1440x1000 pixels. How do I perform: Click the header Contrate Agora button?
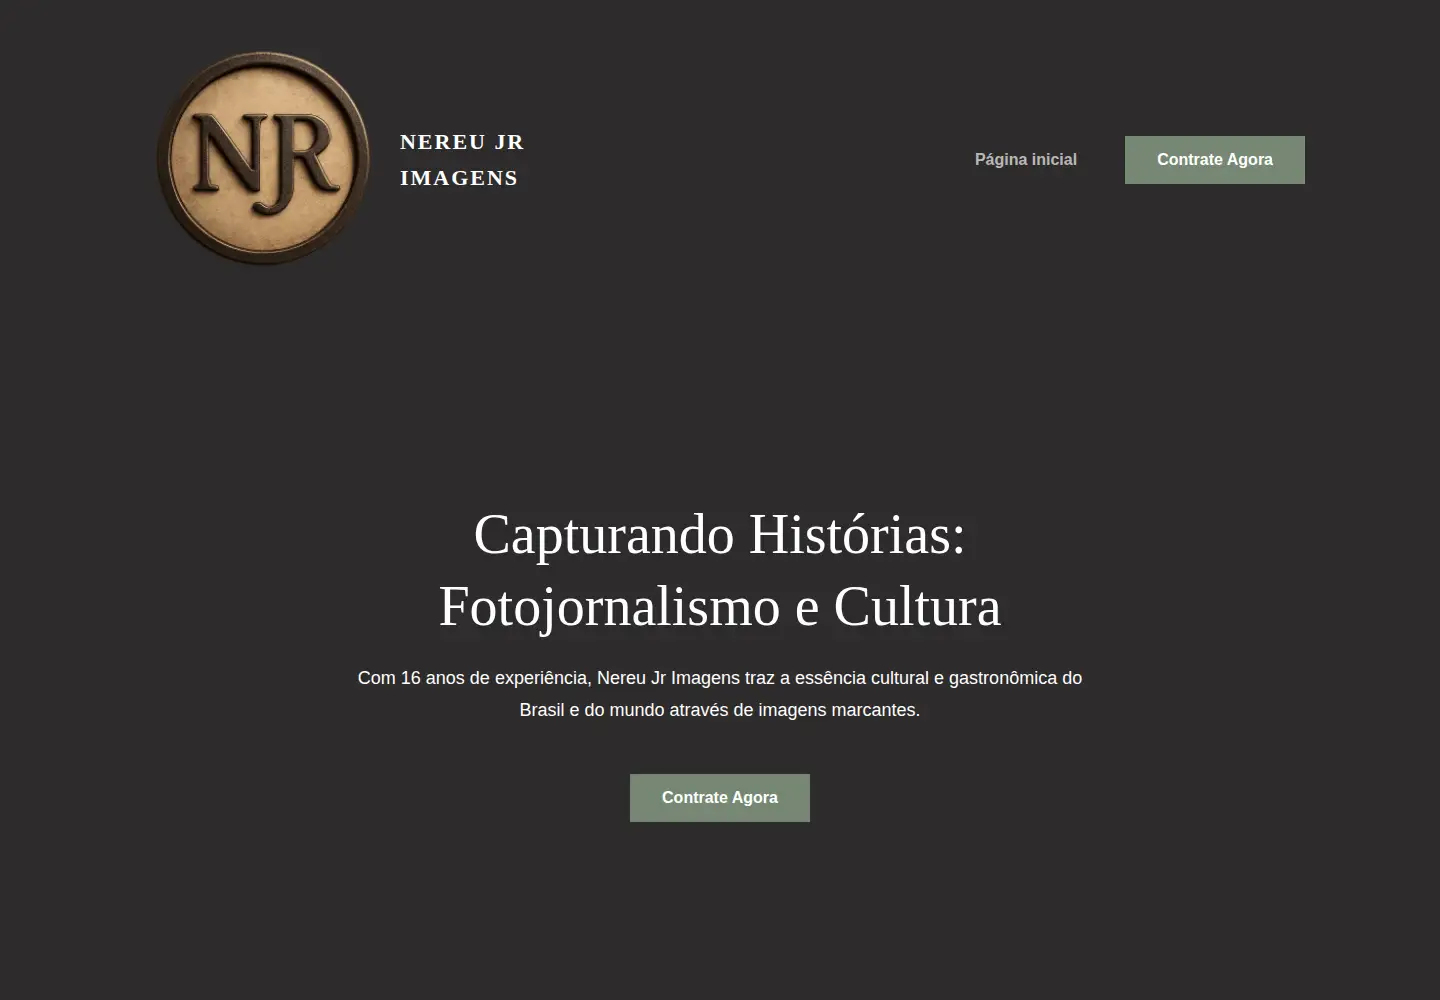(1215, 160)
